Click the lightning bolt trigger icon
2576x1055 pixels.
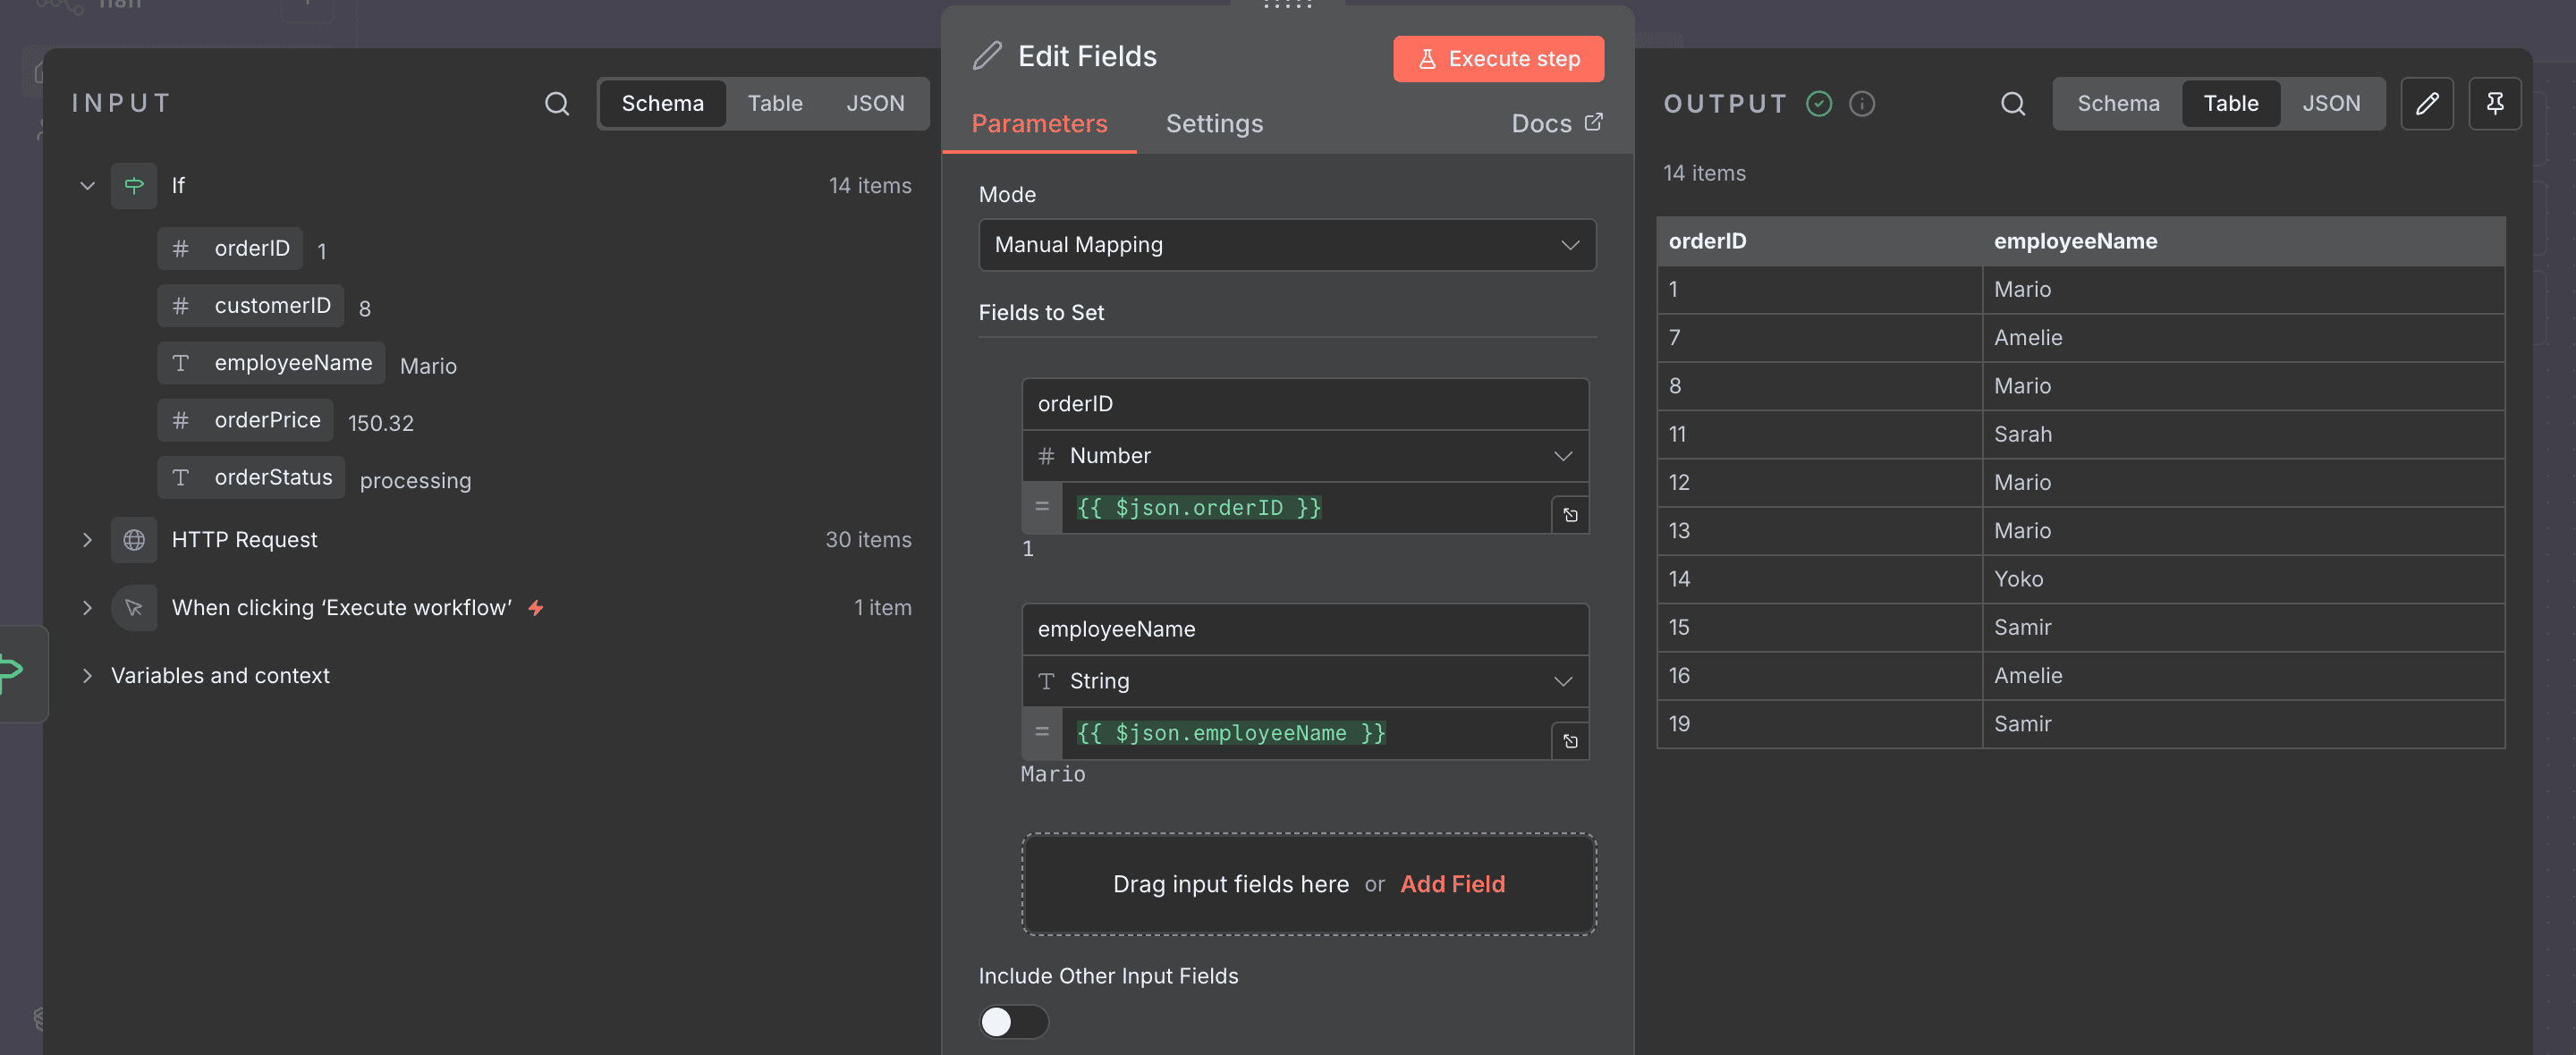536,608
